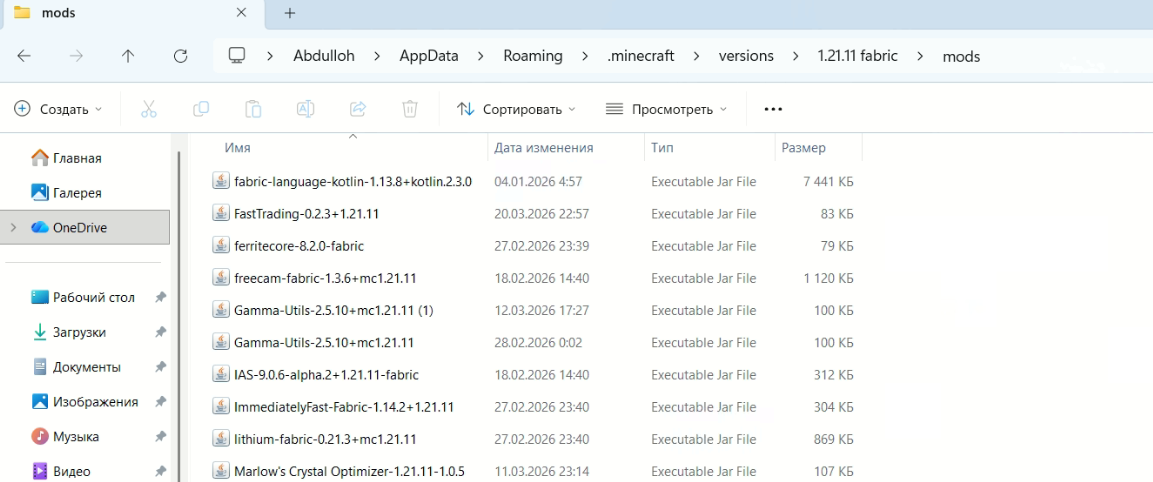
Task: Open a new tab with the plus button
Action: tap(290, 13)
